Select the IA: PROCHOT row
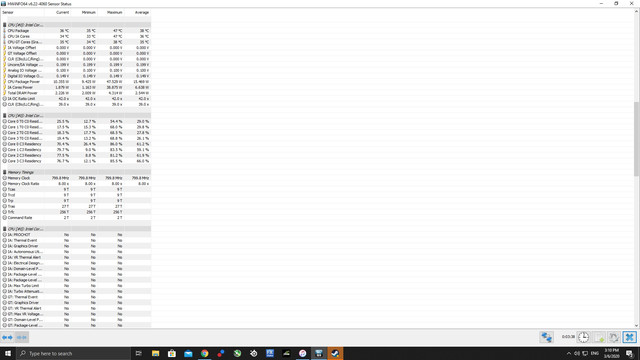The image size is (640, 360). pyautogui.click(x=76, y=235)
